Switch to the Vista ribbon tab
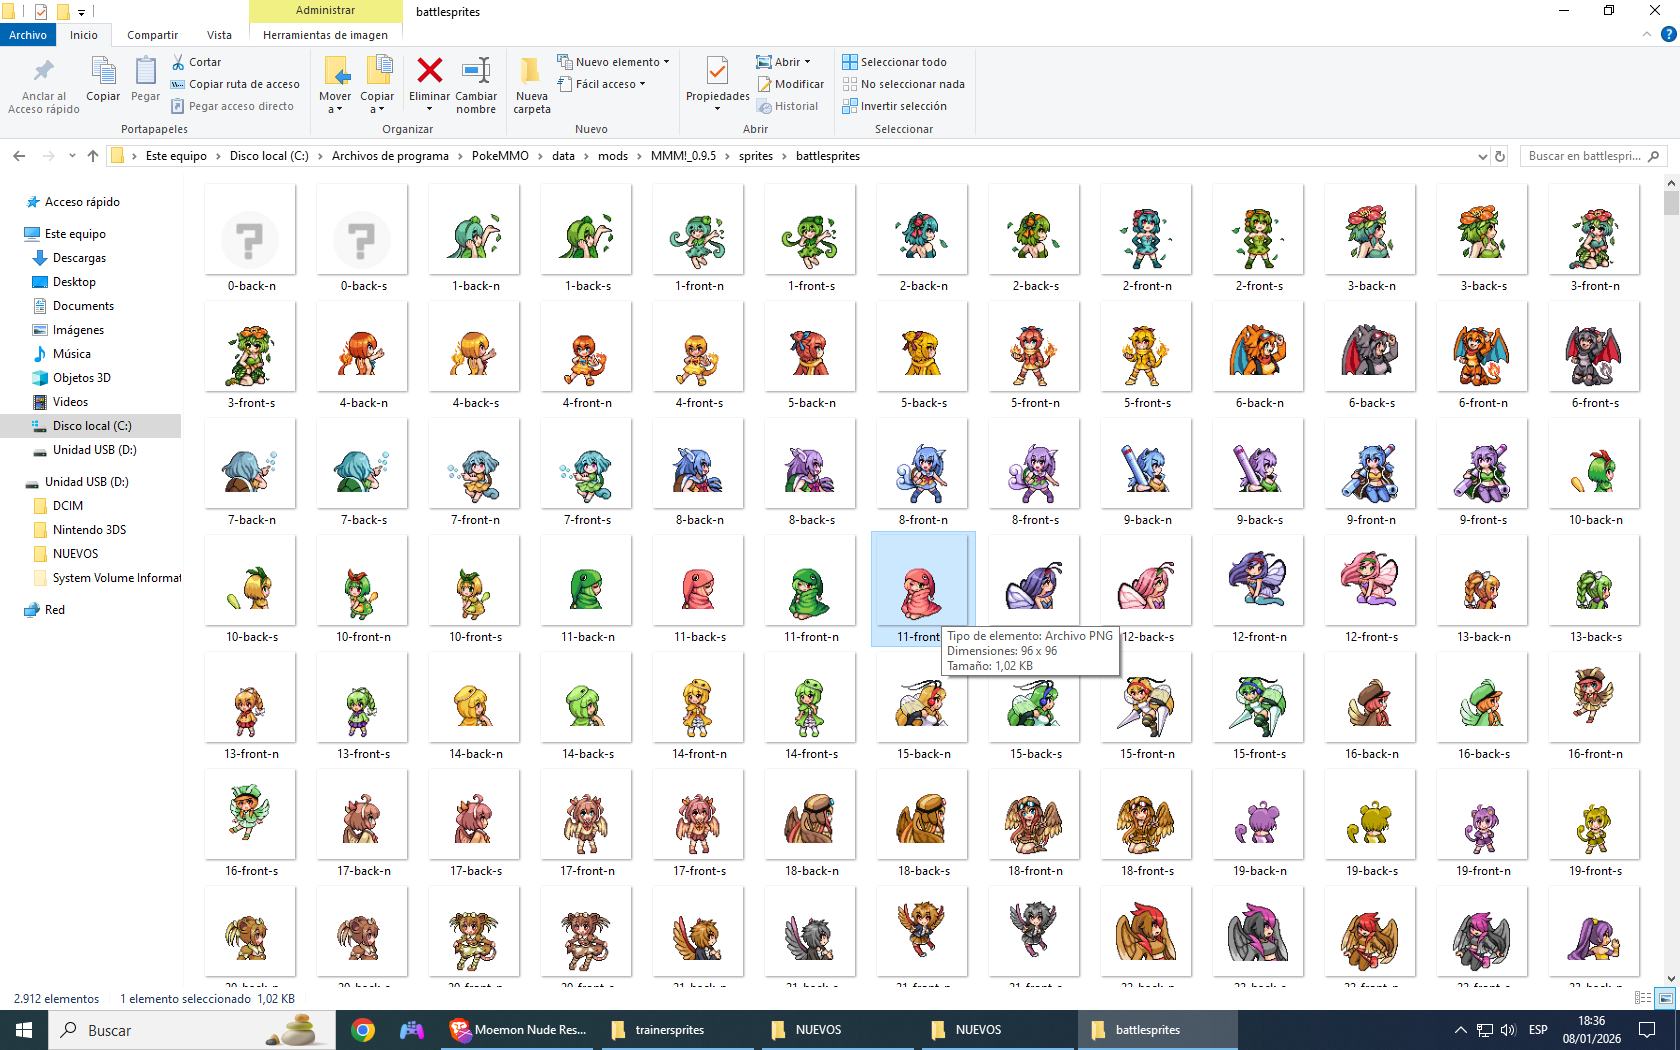Image resolution: width=1680 pixels, height=1050 pixels. [219, 35]
